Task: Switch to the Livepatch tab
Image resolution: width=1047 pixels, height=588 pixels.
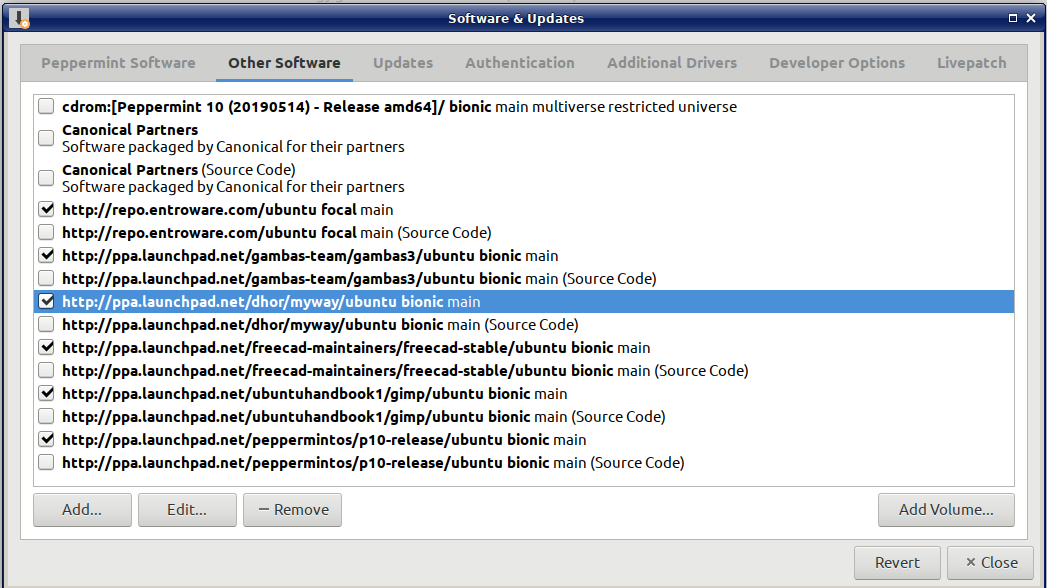Action: point(971,63)
